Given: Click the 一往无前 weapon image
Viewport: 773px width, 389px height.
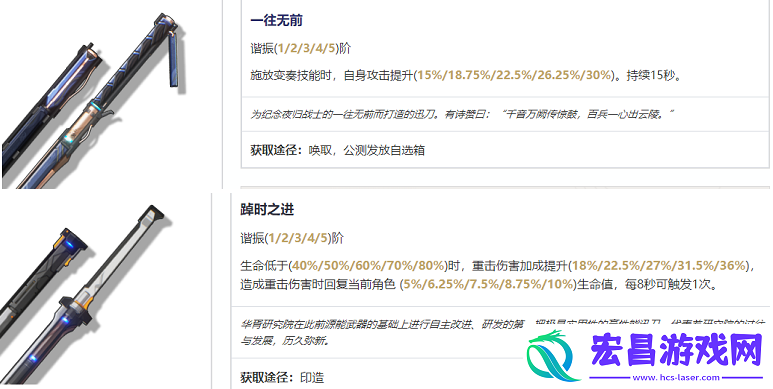Looking at the screenshot, I should (95, 101).
